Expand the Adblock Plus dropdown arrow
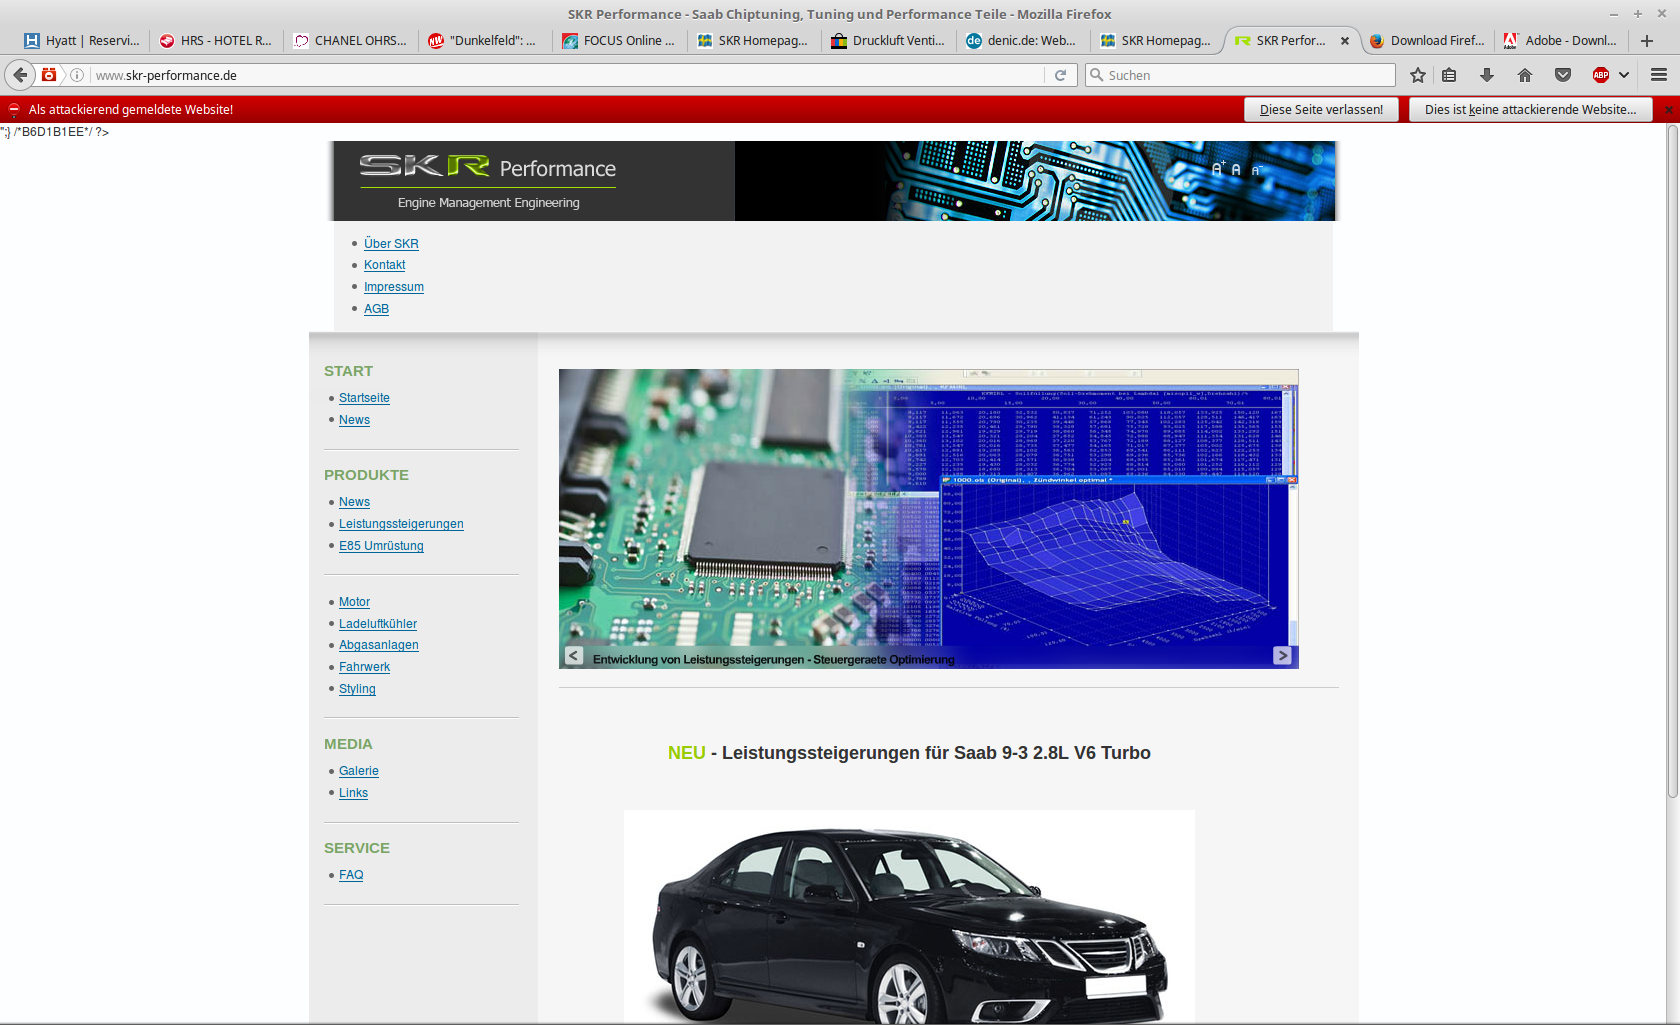 click(1624, 75)
